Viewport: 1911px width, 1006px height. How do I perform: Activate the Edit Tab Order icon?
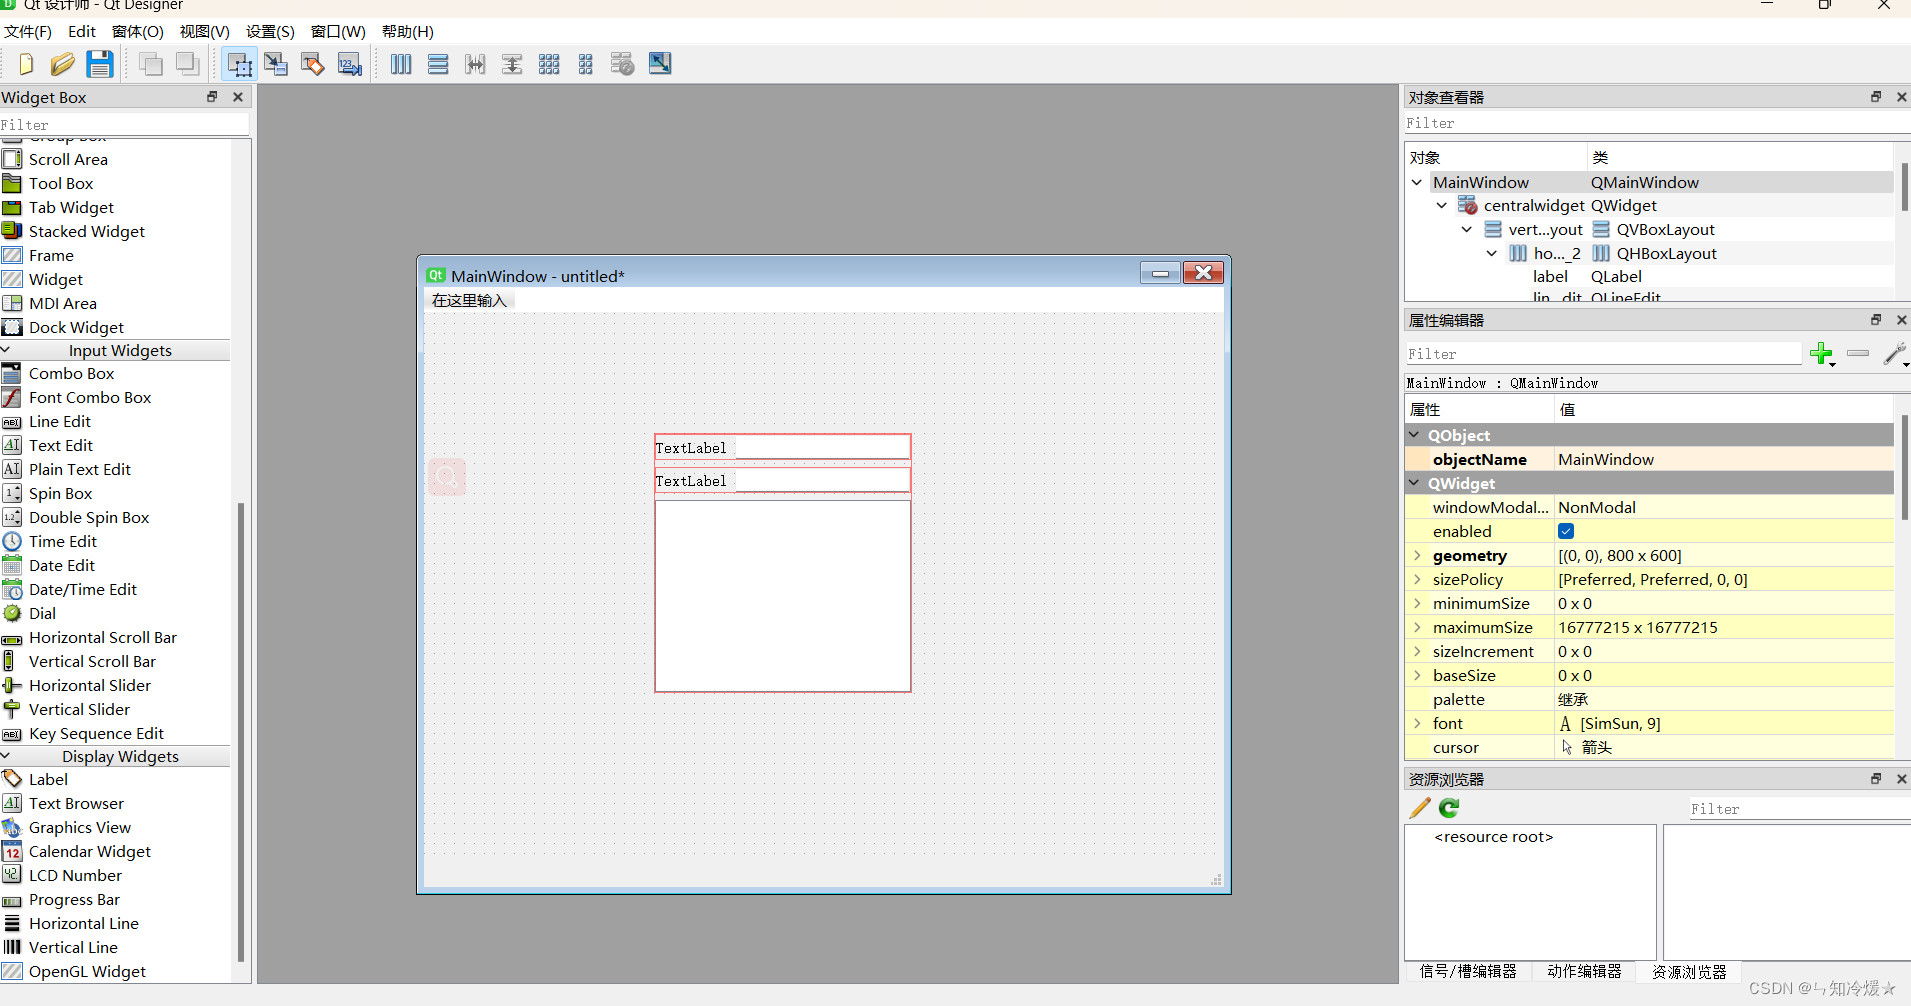pos(350,65)
